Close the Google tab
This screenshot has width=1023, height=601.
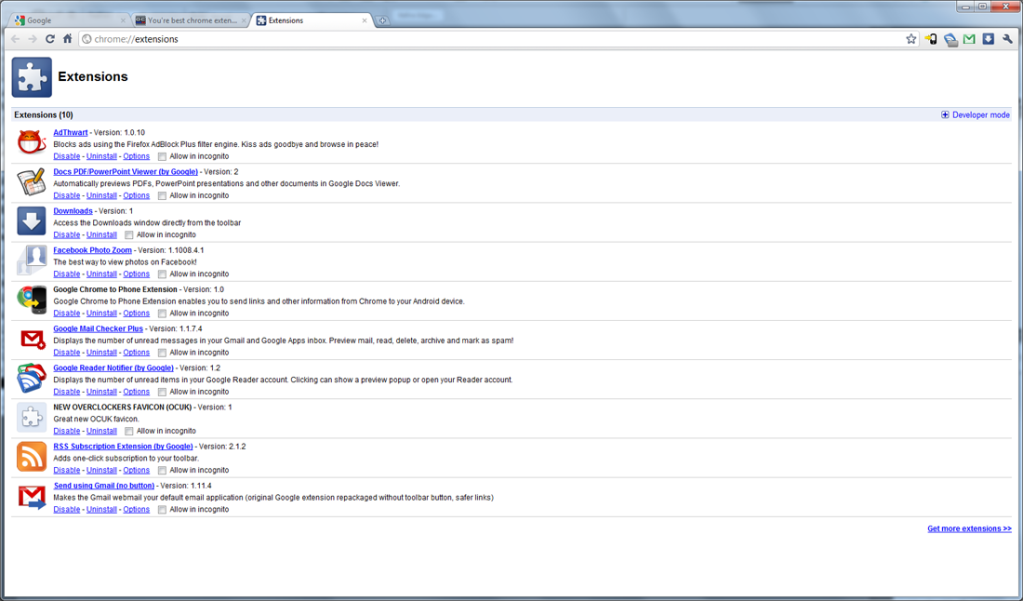point(123,20)
